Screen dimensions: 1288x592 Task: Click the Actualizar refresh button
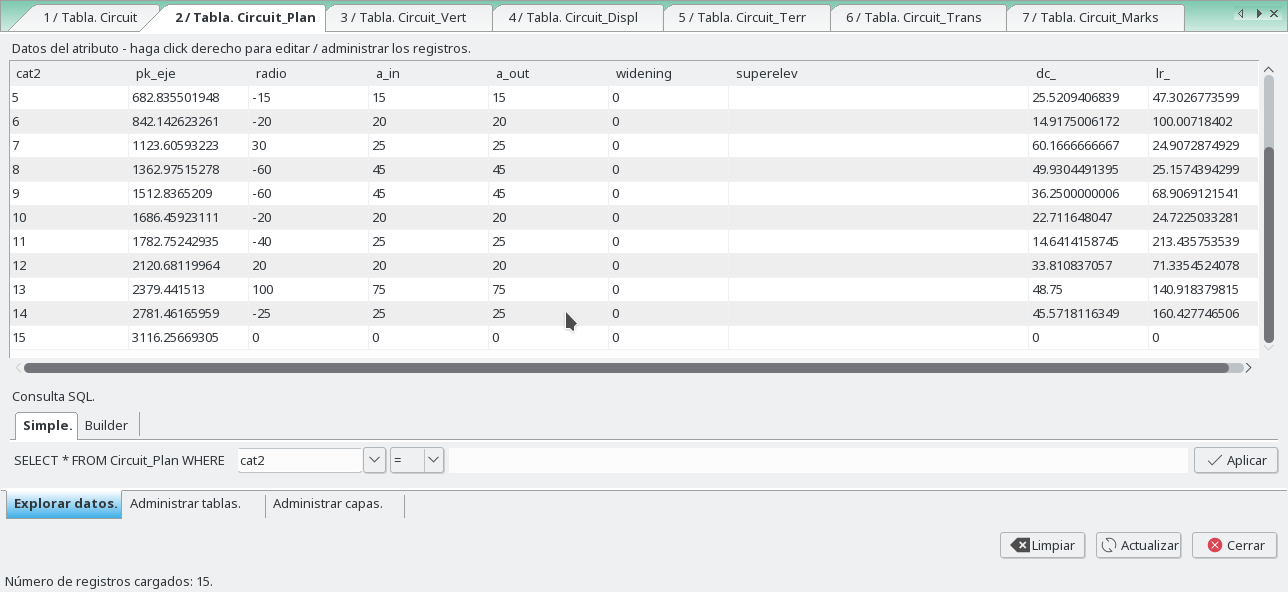point(1138,545)
